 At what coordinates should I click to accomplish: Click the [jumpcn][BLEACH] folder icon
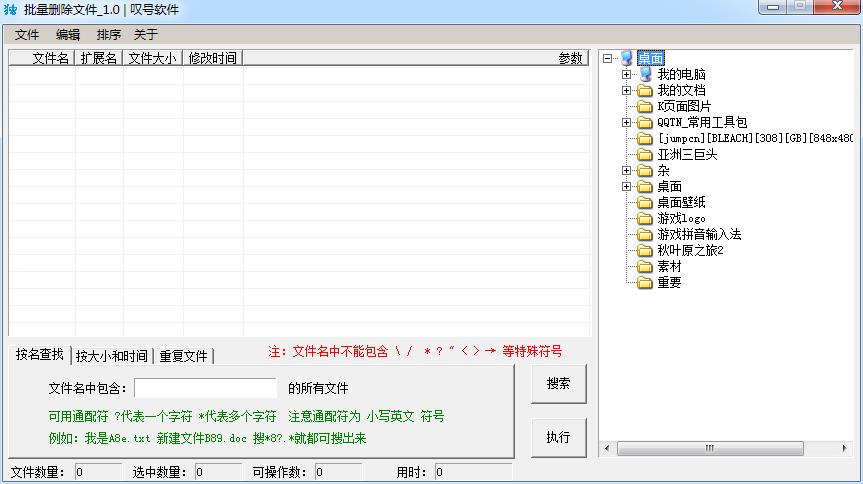tap(644, 138)
